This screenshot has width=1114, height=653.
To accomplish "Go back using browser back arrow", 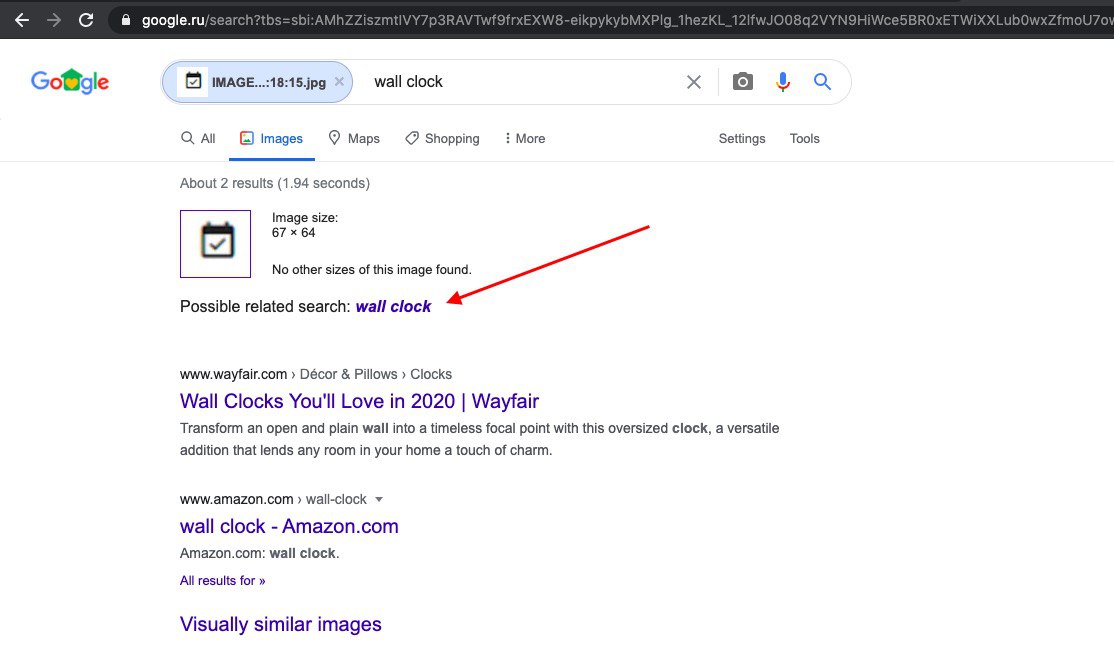I will coord(22,20).
